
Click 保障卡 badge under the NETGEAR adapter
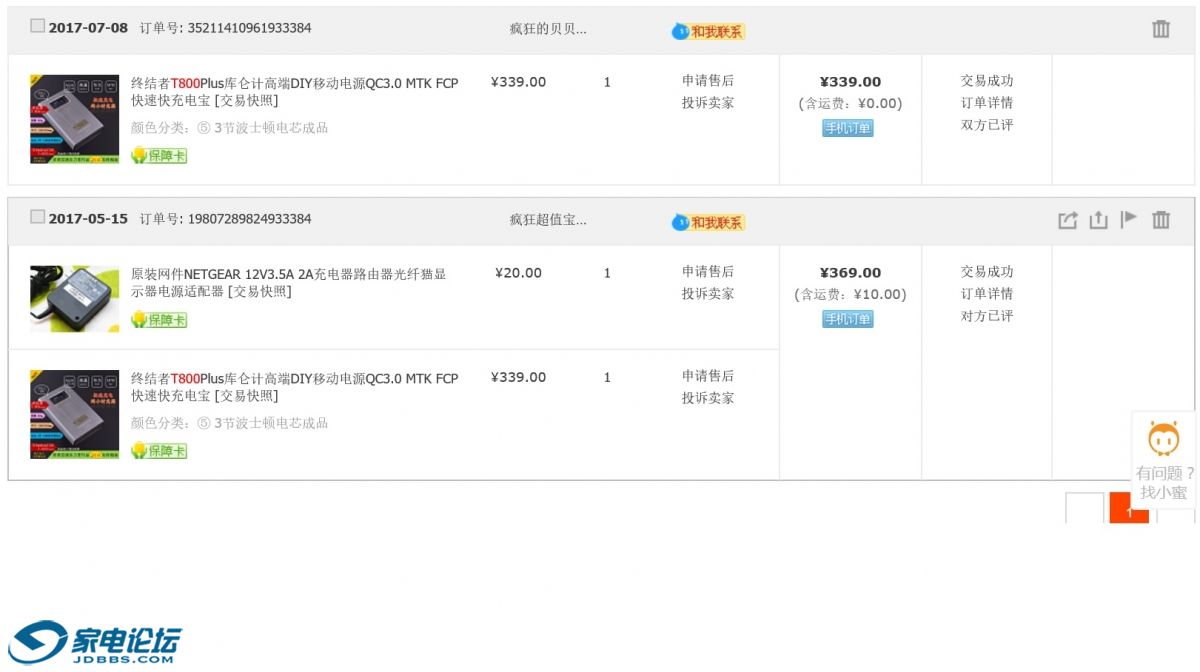tap(159, 320)
